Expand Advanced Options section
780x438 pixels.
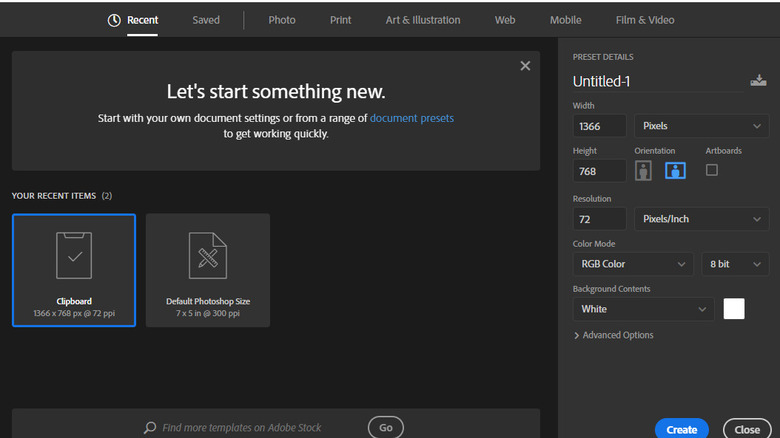point(613,335)
